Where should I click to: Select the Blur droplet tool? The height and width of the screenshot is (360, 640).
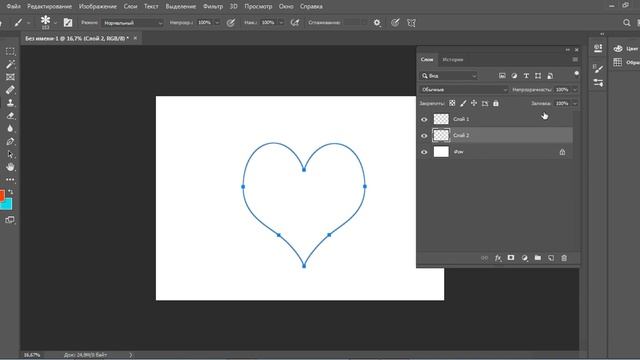tap(10, 128)
